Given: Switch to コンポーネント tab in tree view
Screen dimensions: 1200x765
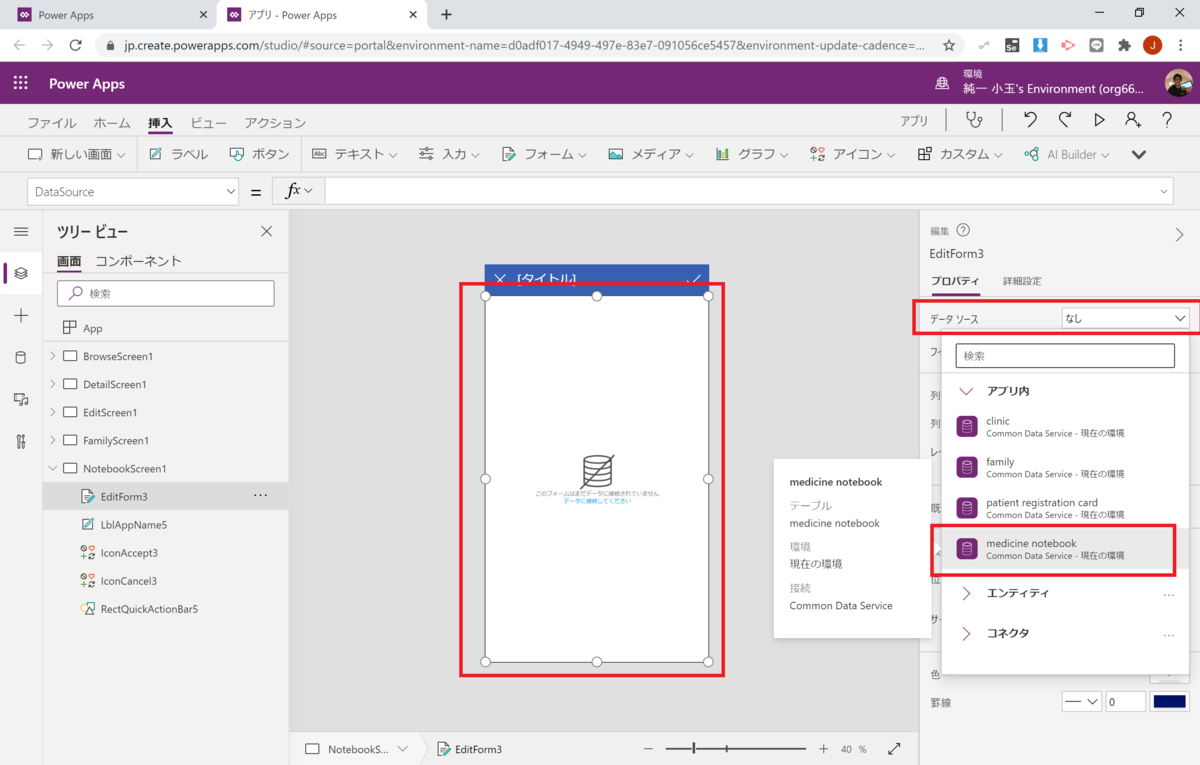Looking at the screenshot, I should (x=138, y=261).
